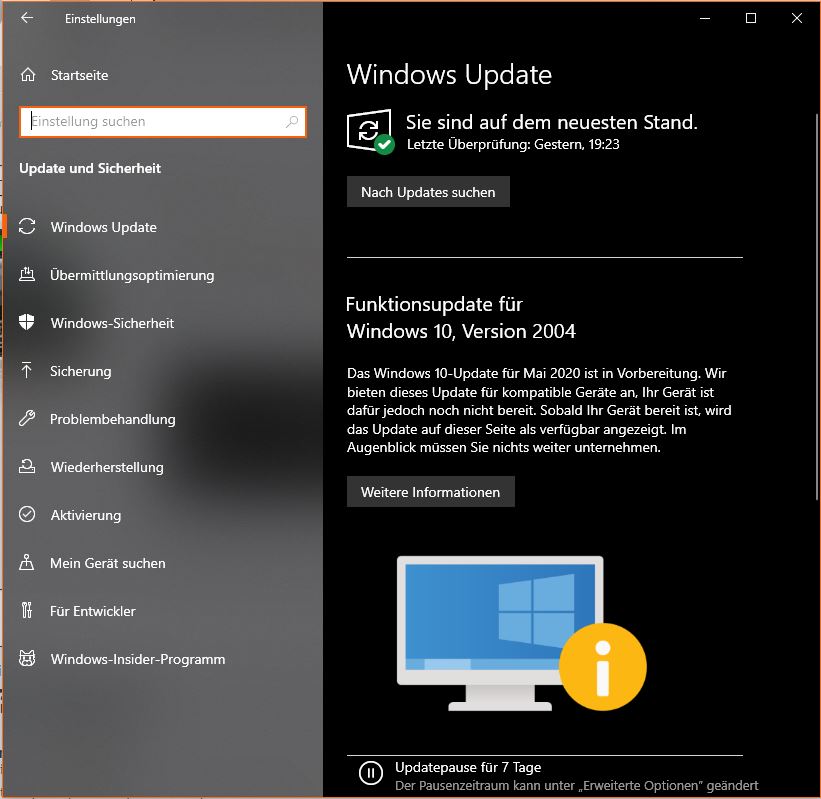Click the Übermittlungsoptimierung icon
The image size is (821, 799).
[27, 274]
